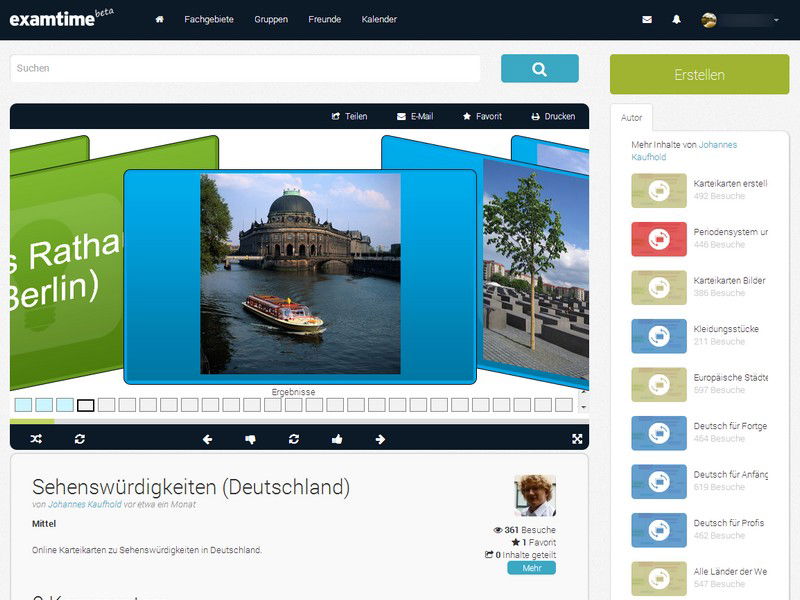Image resolution: width=800 pixels, height=600 pixels.
Task: Open the Kalender menu
Action: [379, 19]
